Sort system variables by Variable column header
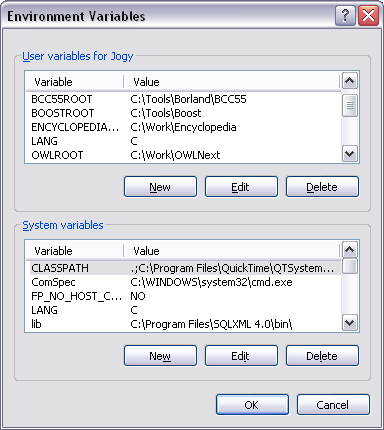This screenshot has width=384, height=430. pyautogui.click(x=75, y=251)
